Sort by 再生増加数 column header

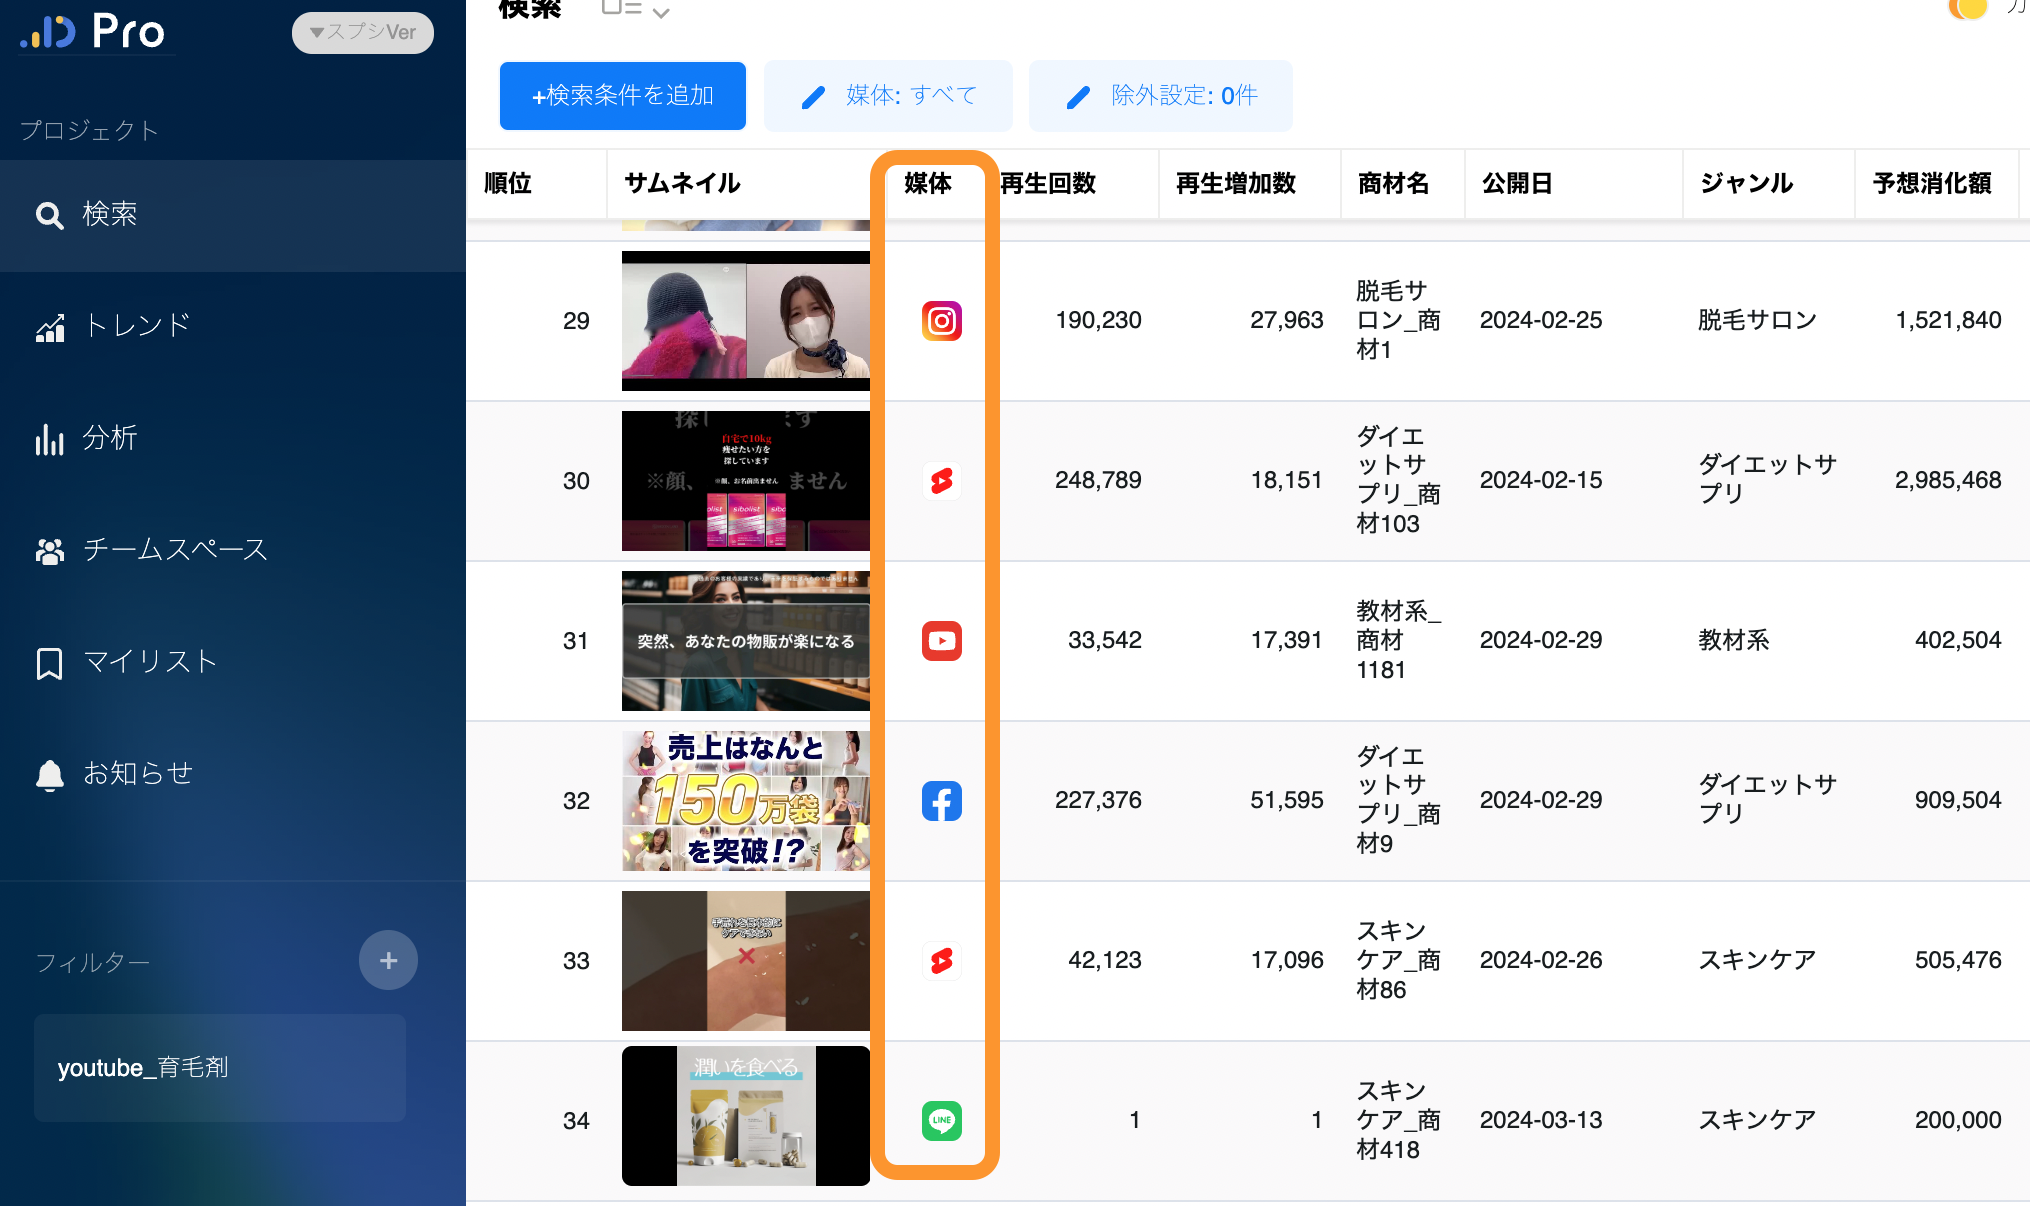(x=1235, y=184)
